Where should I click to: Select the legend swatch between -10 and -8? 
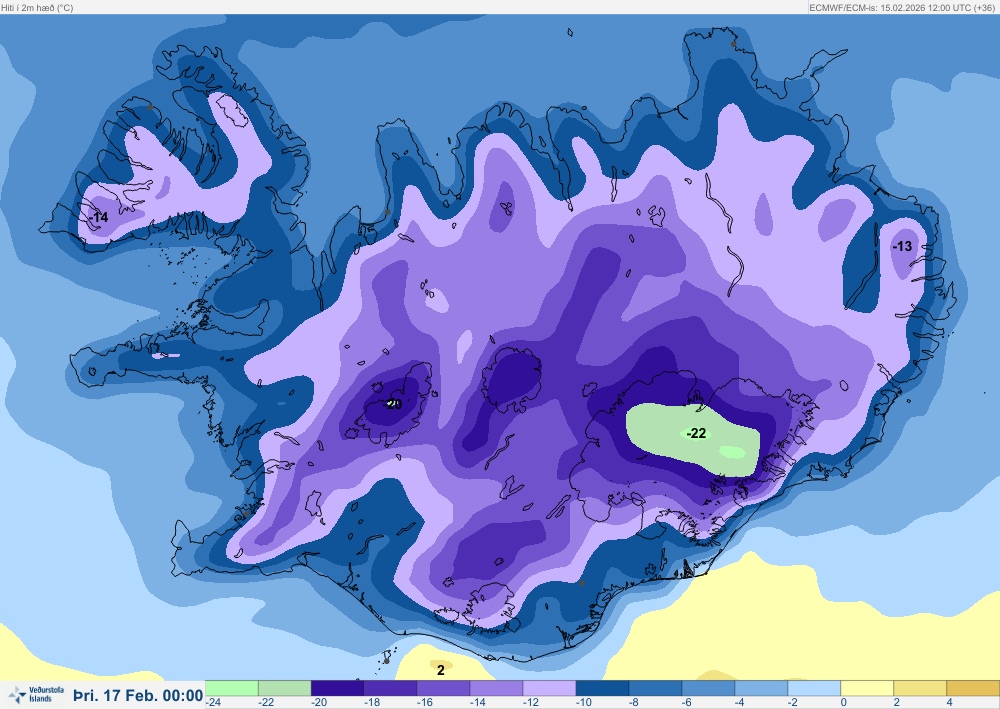coord(602,688)
